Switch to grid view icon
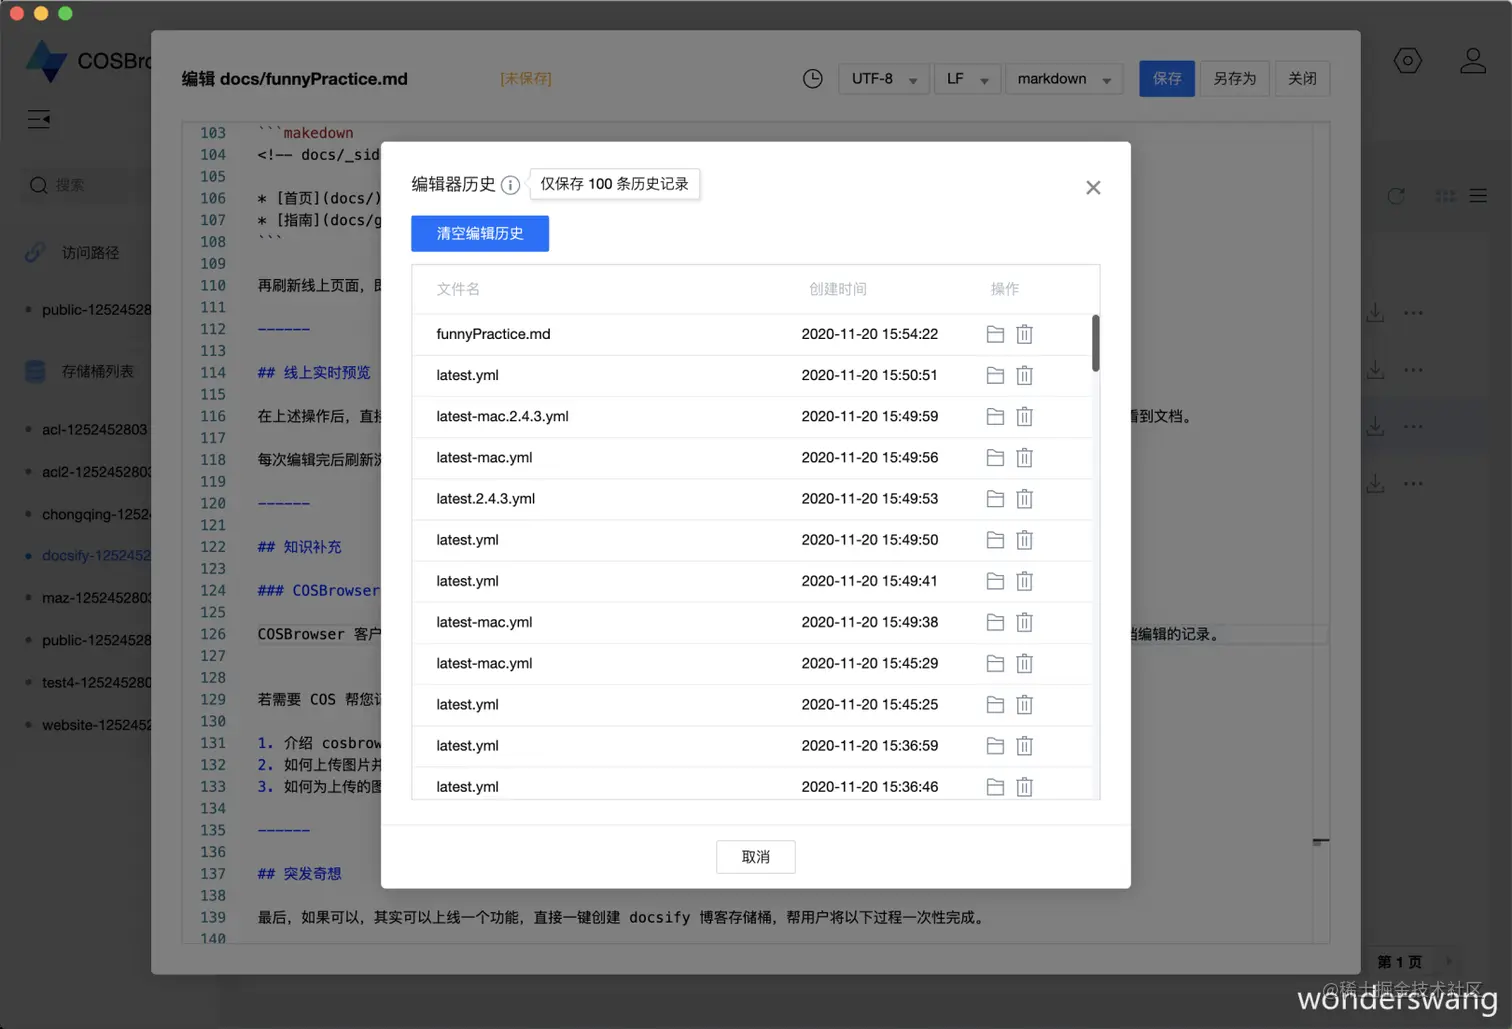 [x=1446, y=196]
